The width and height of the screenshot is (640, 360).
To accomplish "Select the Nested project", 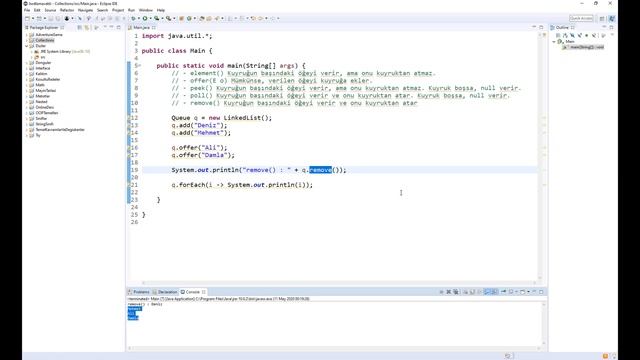I will tap(41, 102).
